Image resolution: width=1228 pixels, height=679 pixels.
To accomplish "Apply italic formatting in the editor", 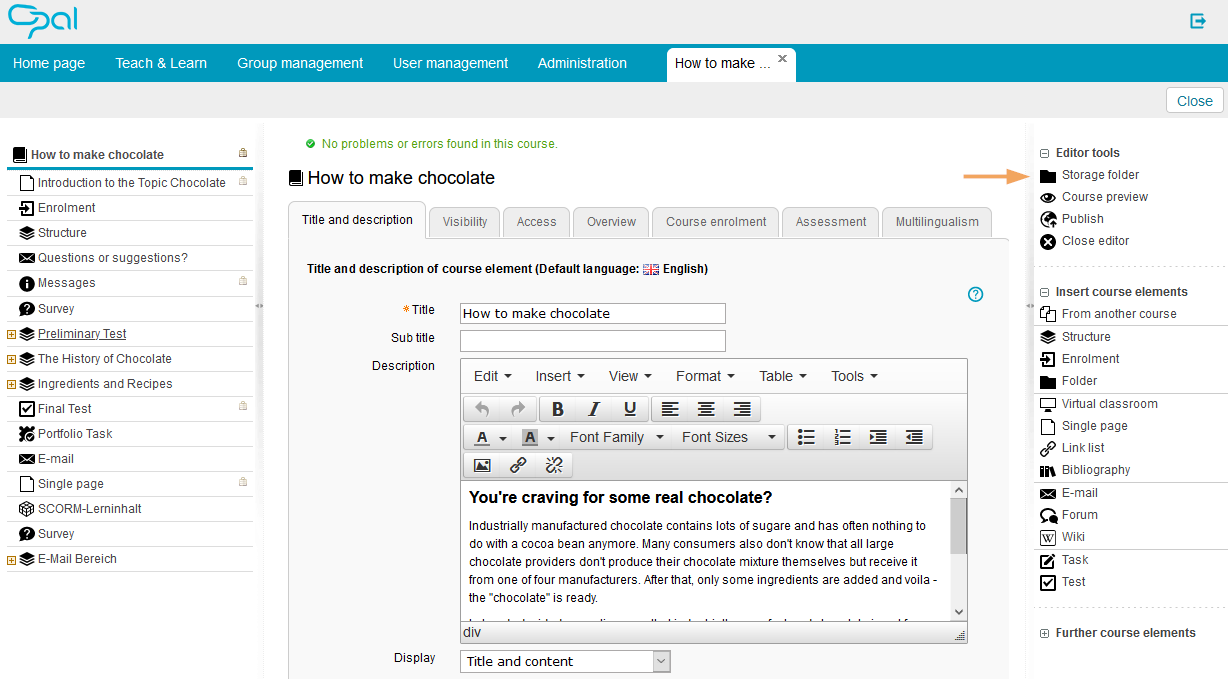I will click(594, 409).
